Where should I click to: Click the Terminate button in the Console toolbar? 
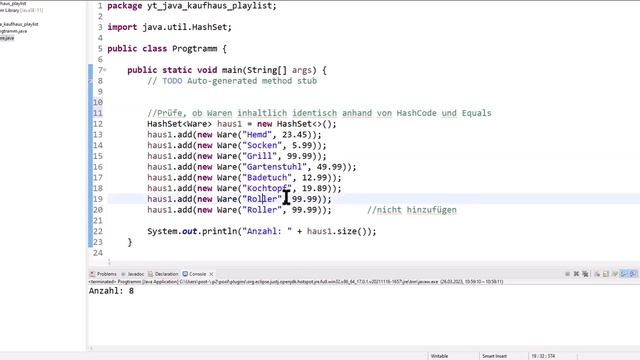567,274
